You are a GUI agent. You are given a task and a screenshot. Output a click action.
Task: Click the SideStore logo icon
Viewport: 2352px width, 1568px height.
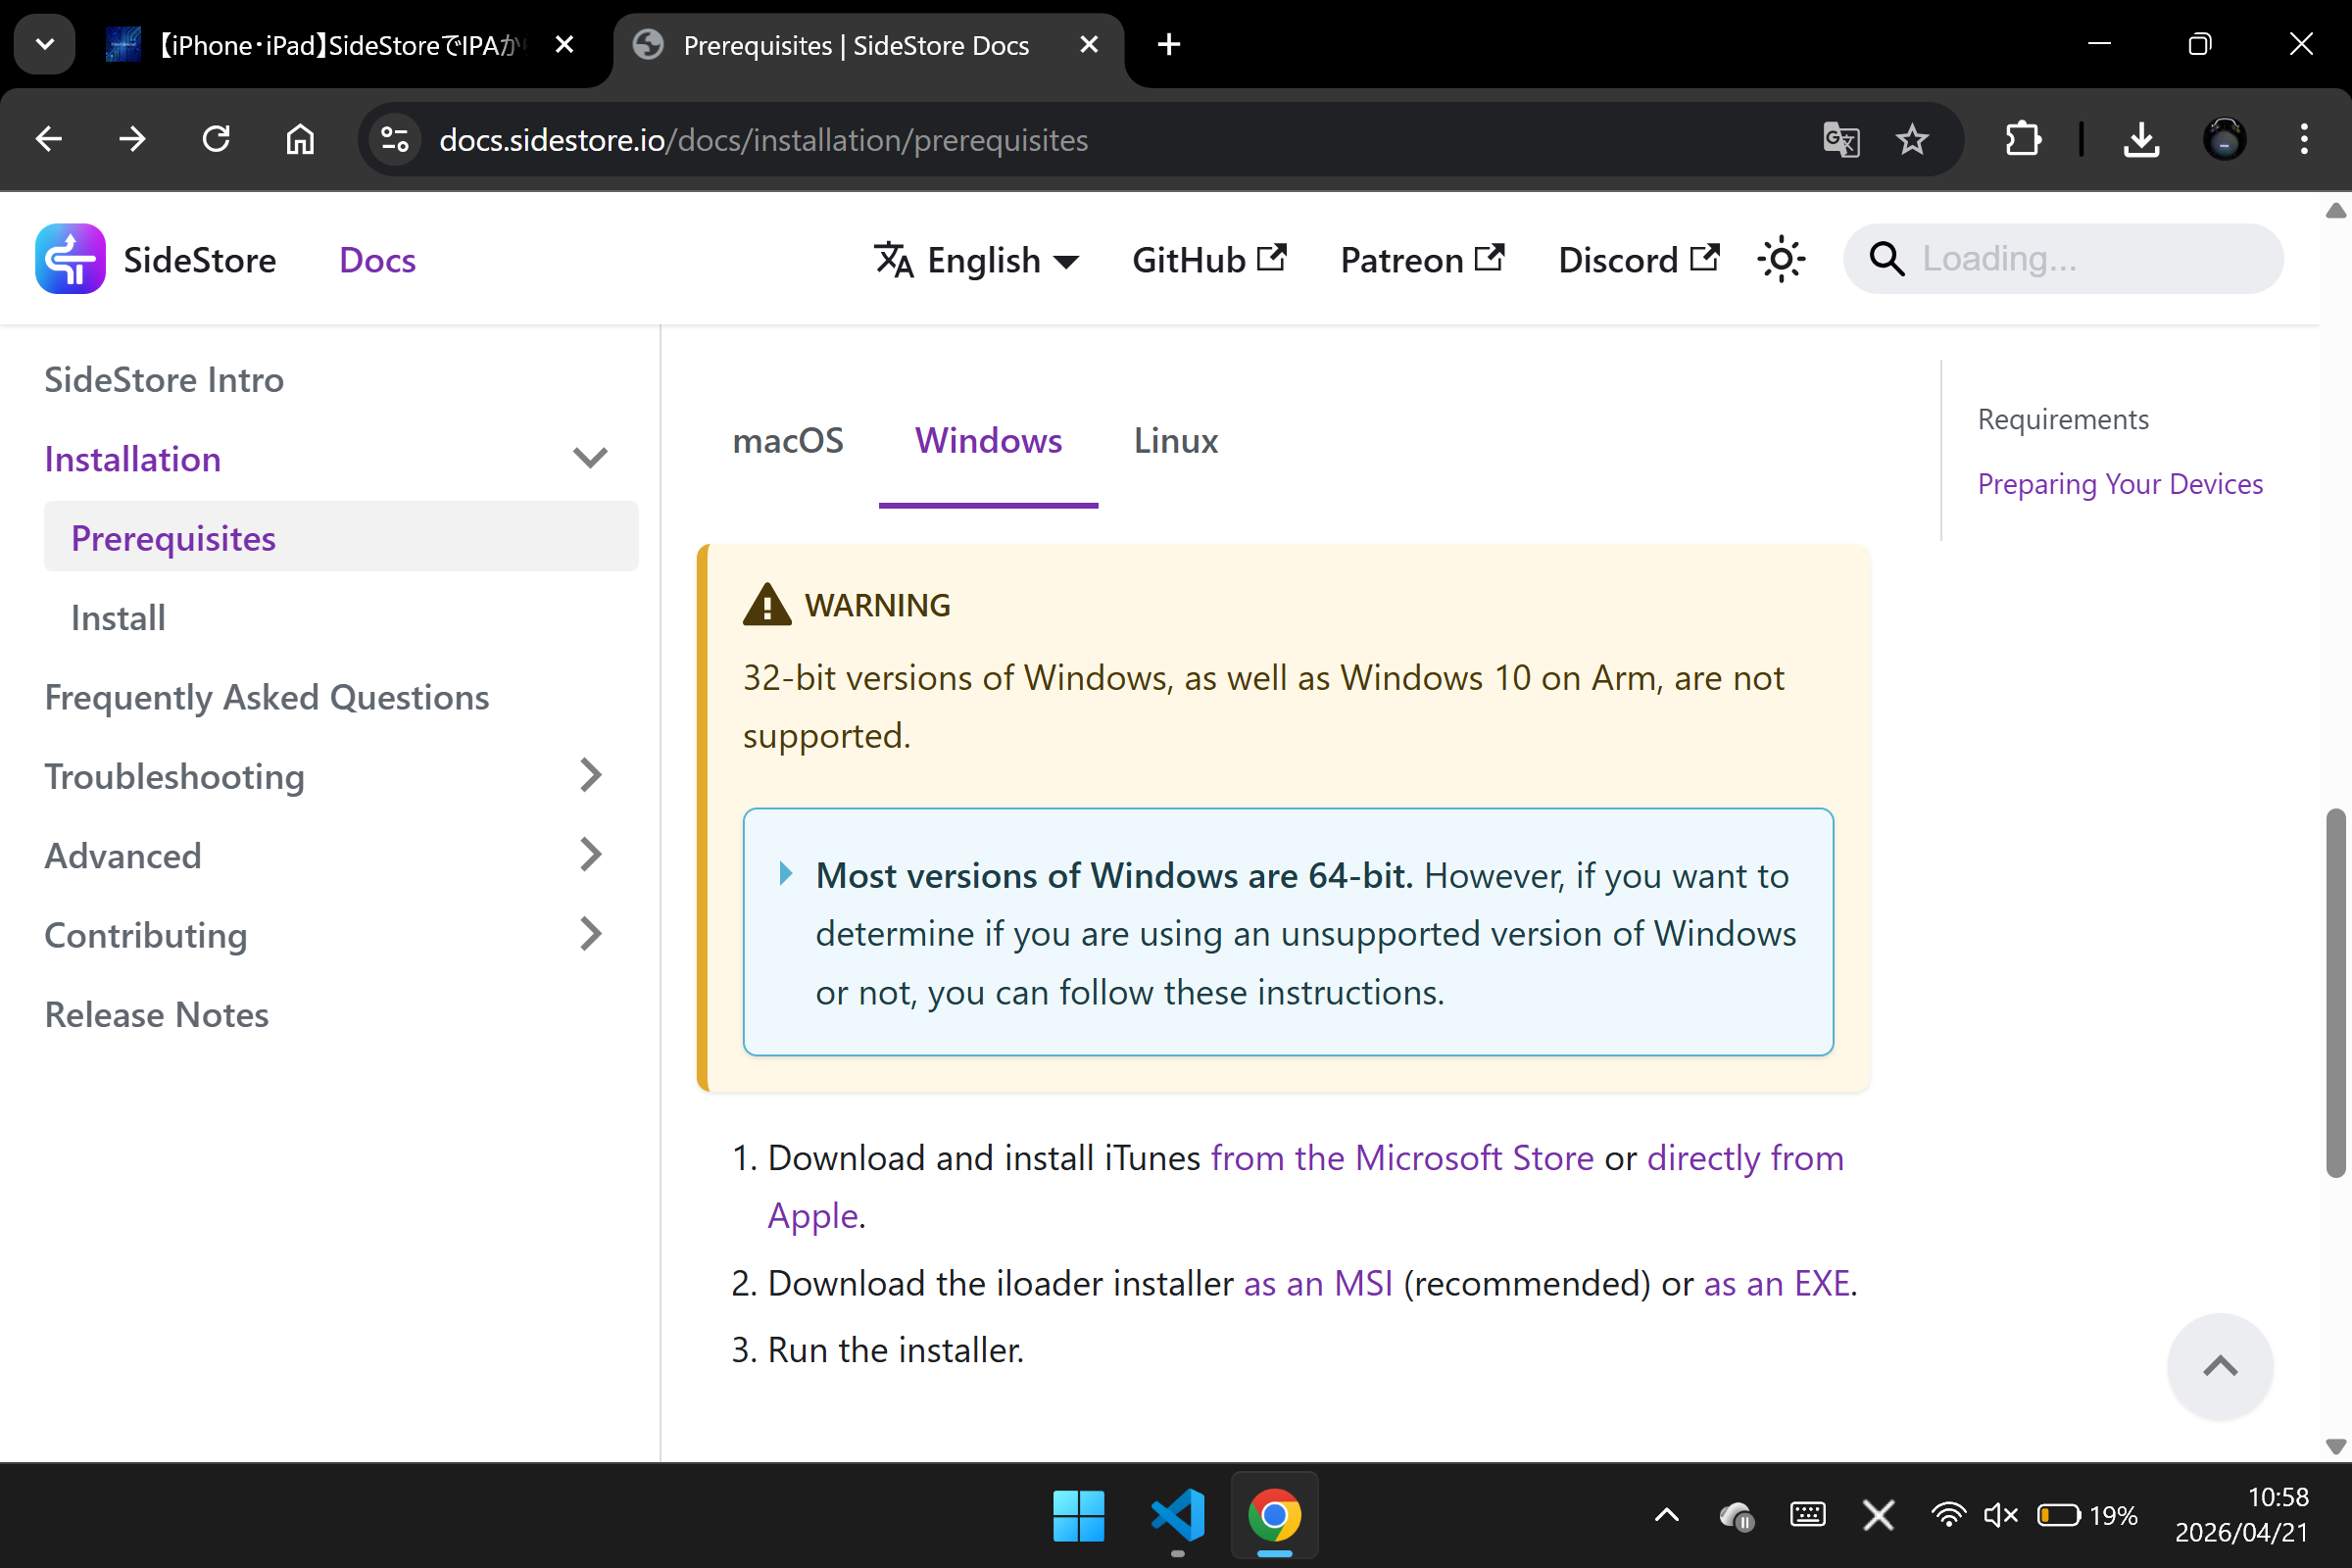pyautogui.click(x=70, y=259)
